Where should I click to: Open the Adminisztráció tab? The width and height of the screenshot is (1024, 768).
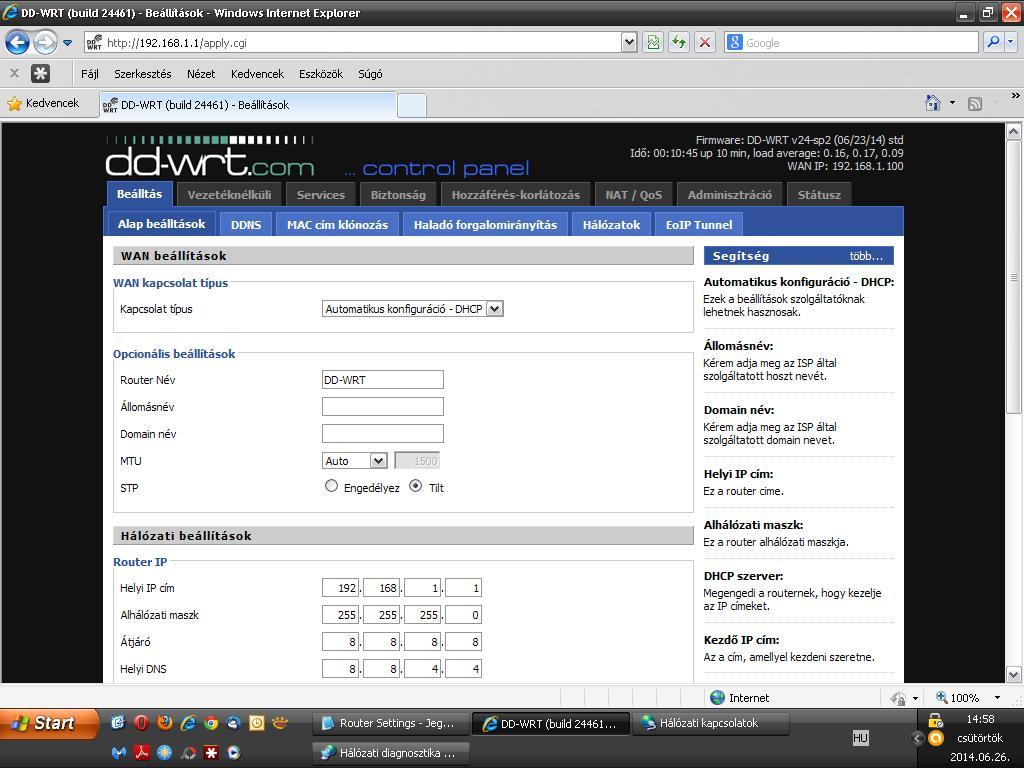point(729,195)
